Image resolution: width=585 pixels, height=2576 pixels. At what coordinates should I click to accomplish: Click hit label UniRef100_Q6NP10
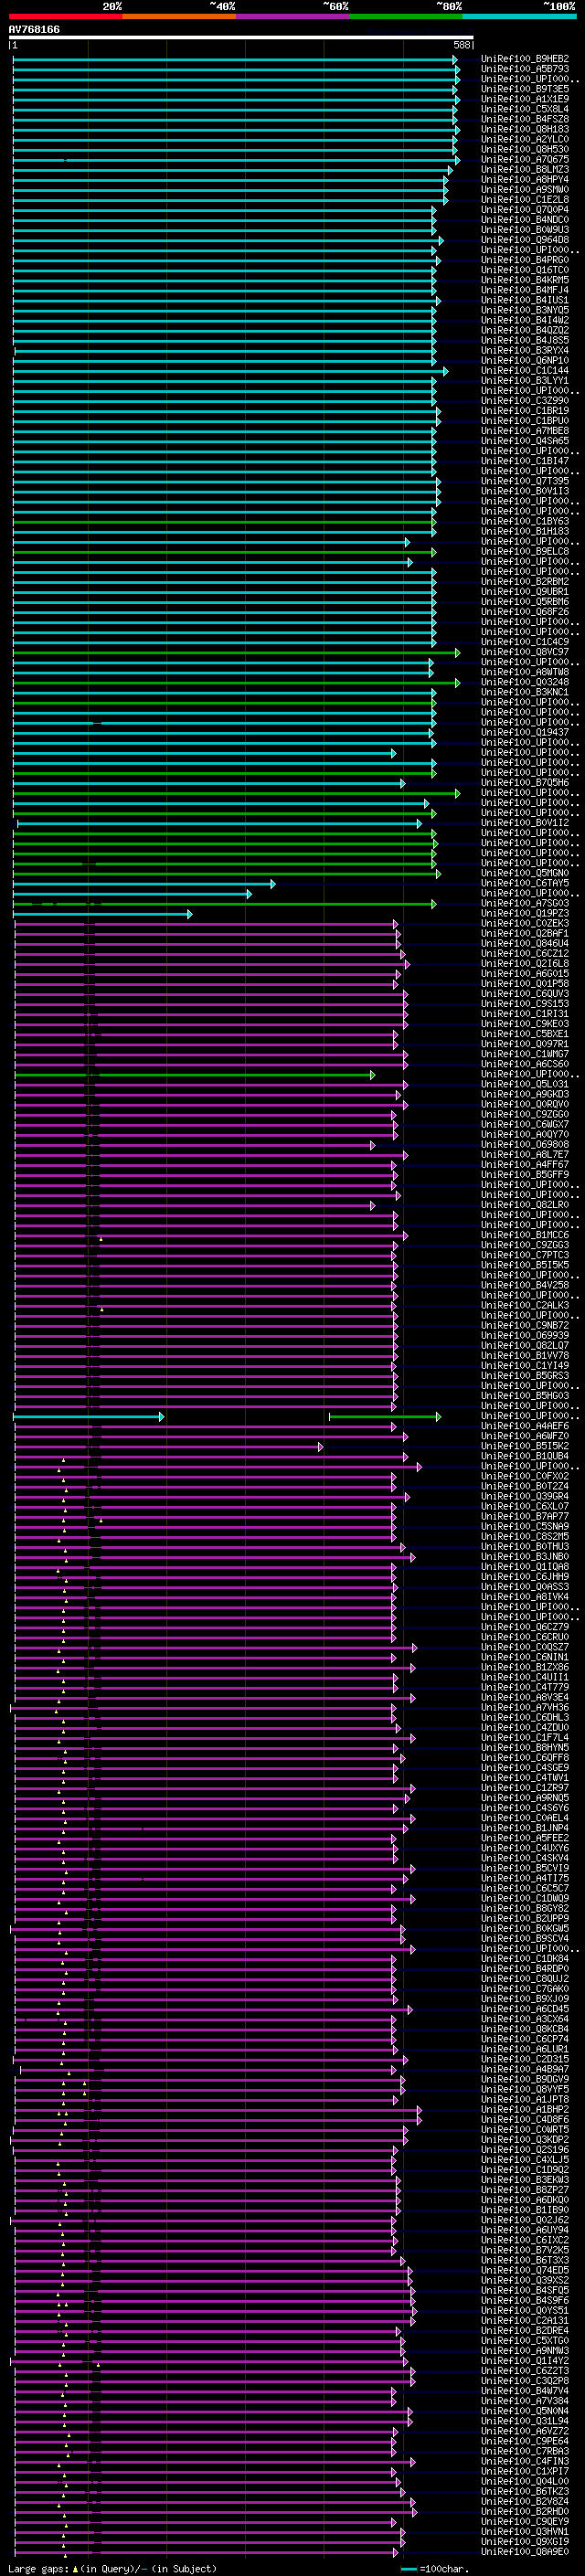coord(524,360)
